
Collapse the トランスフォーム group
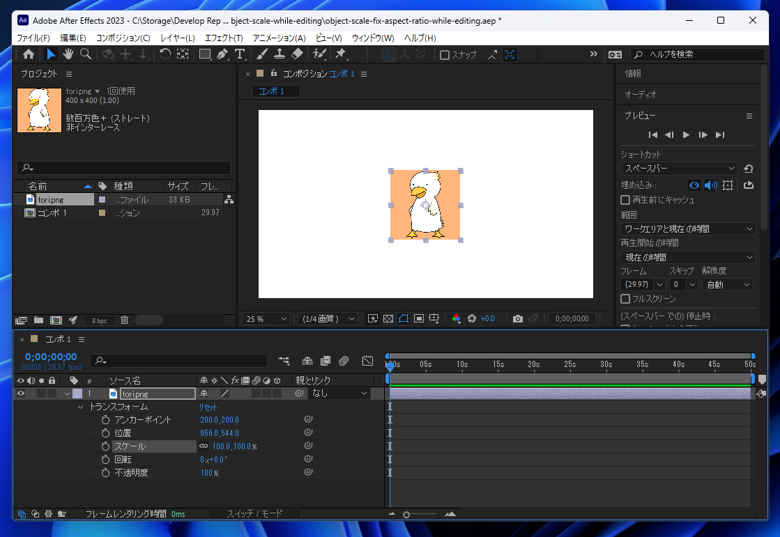point(81,407)
